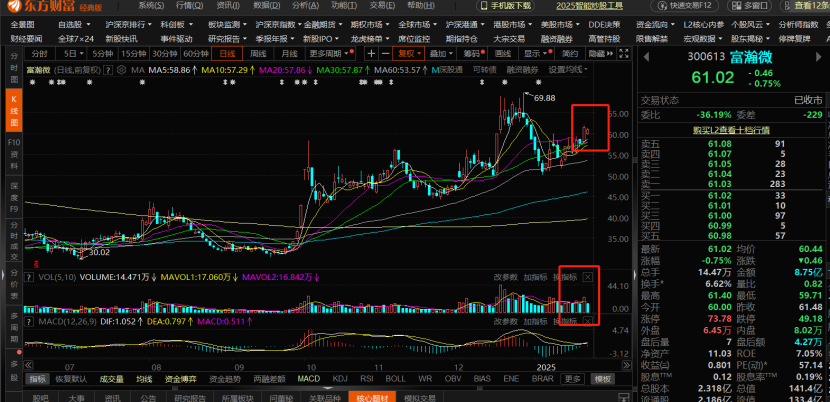Click the question mark help icon beside 前复权
This screenshot has height=402, width=830.
pos(108,70)
